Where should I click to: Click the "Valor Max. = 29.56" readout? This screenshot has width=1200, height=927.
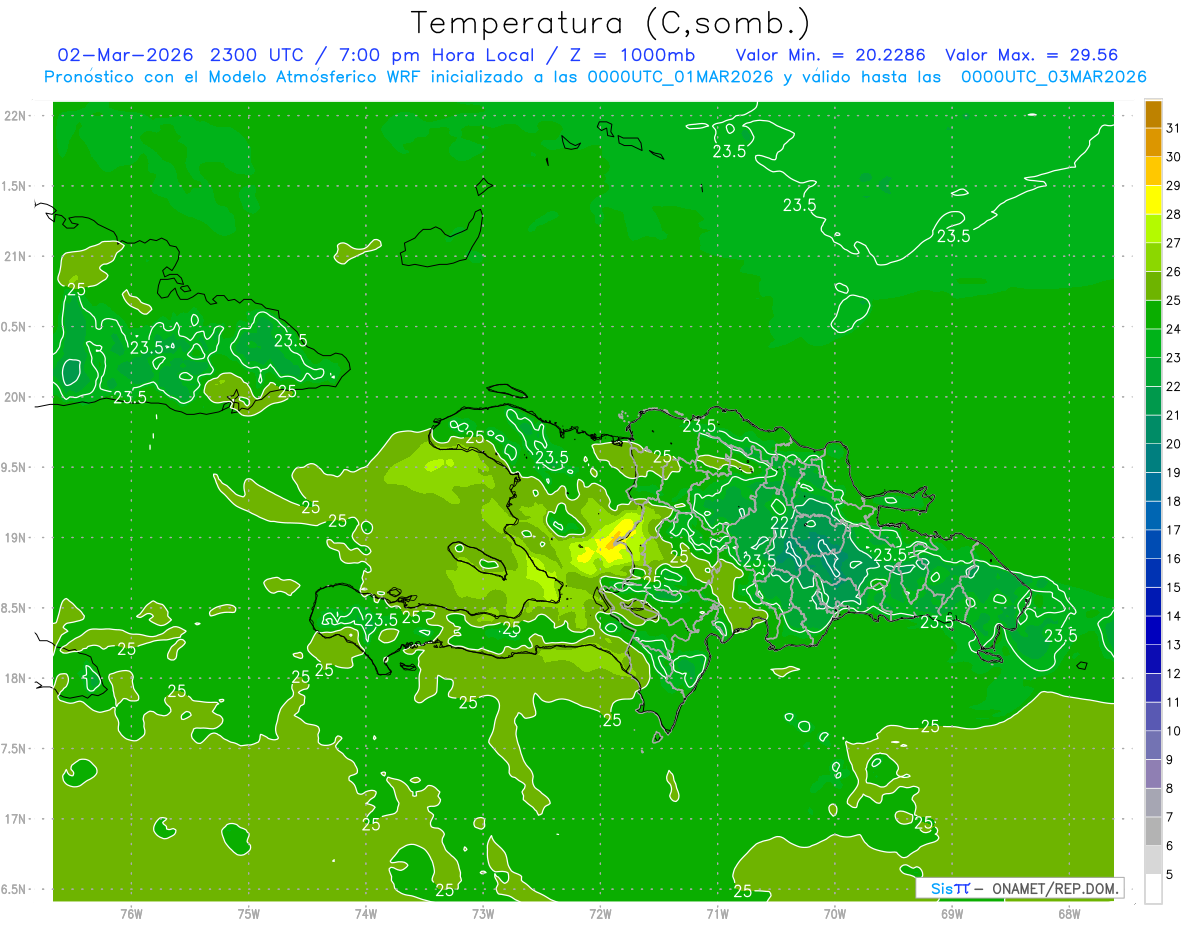1032,55
